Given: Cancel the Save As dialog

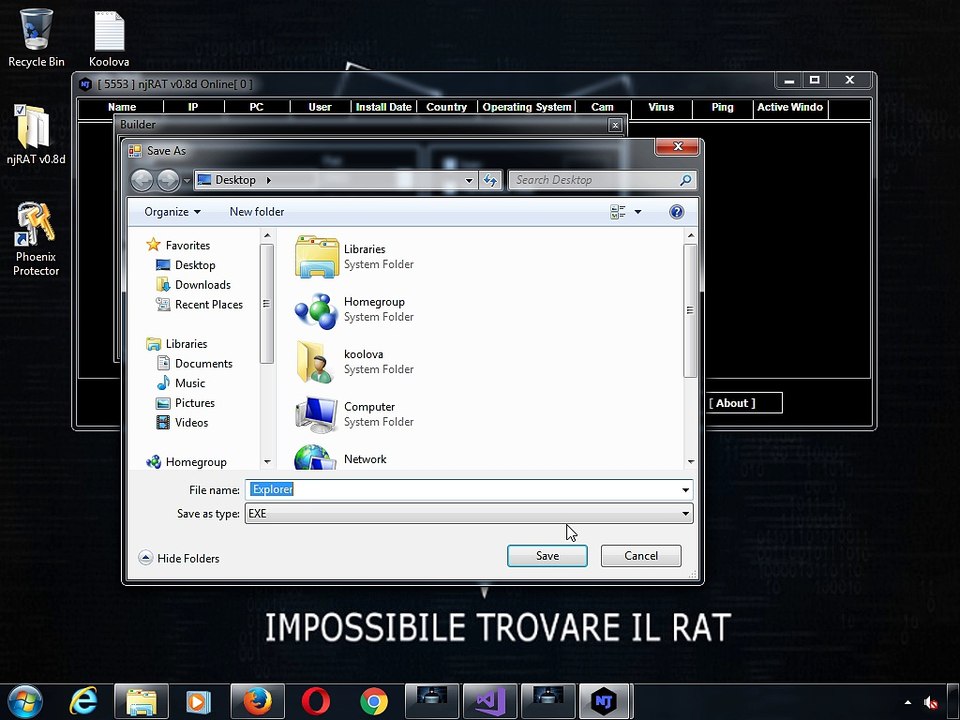Looking at the screenshot, I should tap(641, 556).
